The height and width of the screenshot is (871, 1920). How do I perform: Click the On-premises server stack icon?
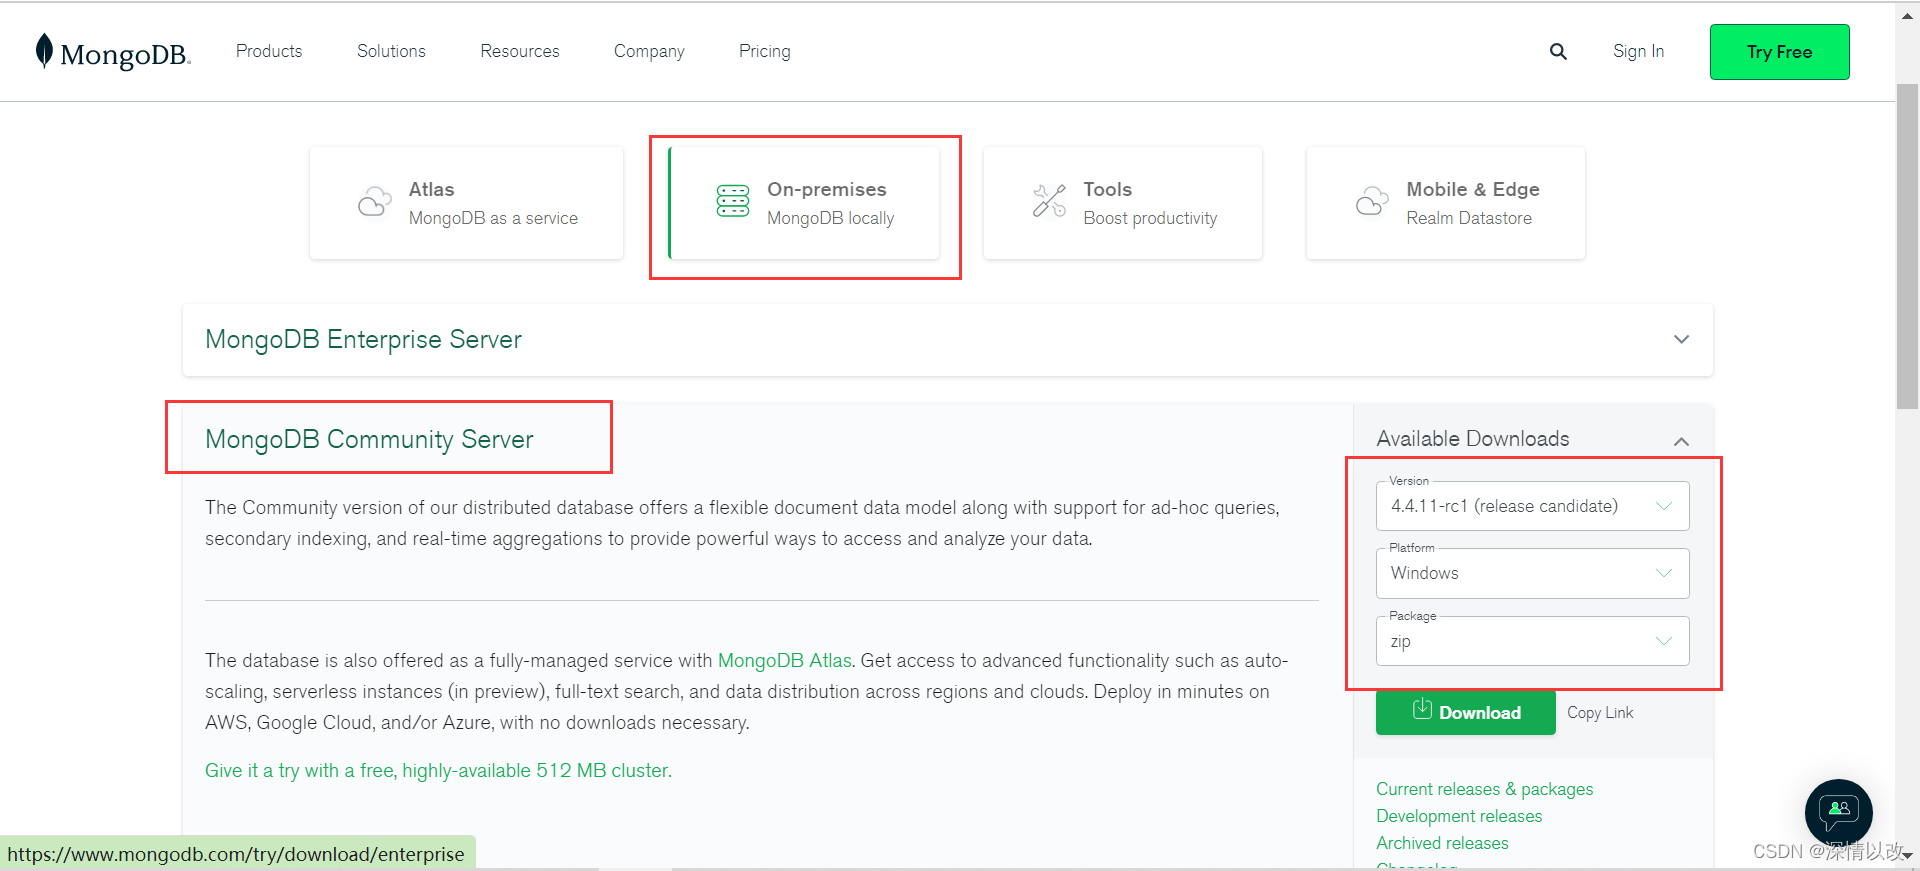733,201
